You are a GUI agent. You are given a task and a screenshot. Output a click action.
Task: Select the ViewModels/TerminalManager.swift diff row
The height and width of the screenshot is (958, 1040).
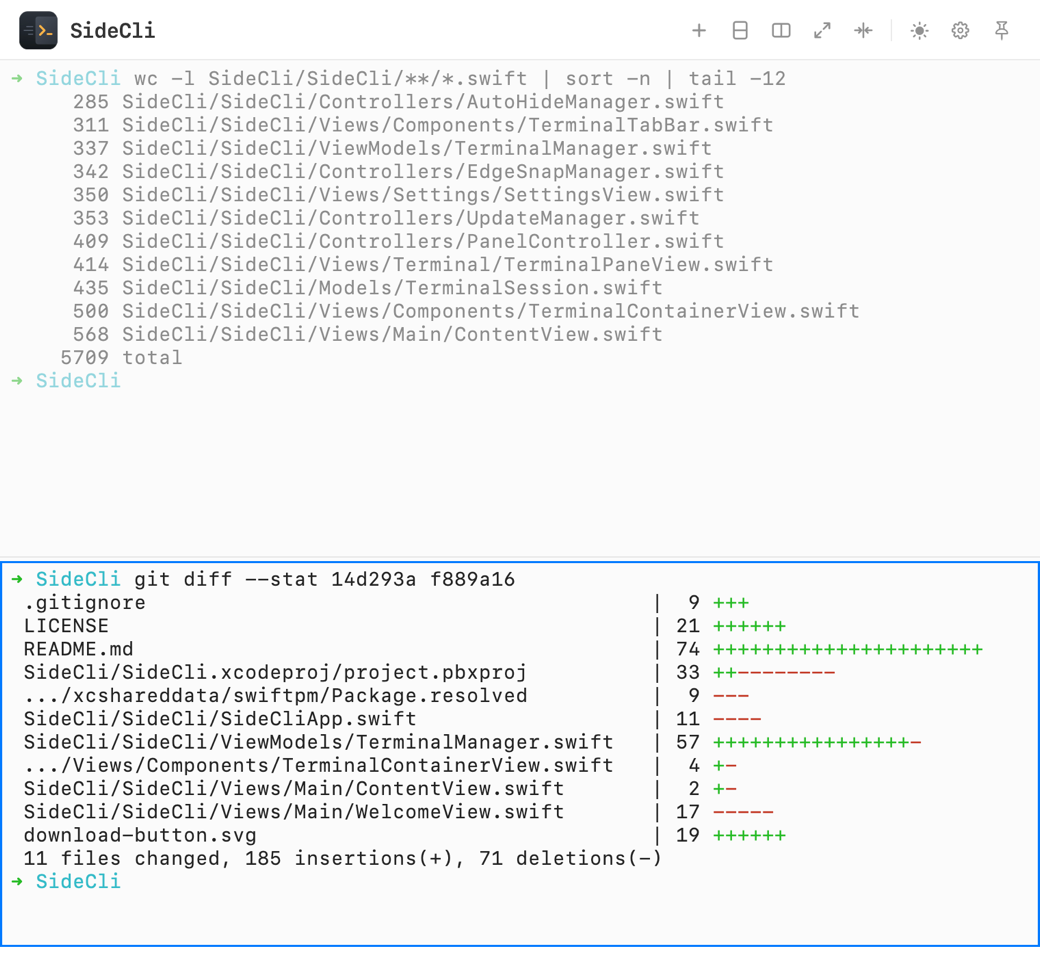(472, 742)
